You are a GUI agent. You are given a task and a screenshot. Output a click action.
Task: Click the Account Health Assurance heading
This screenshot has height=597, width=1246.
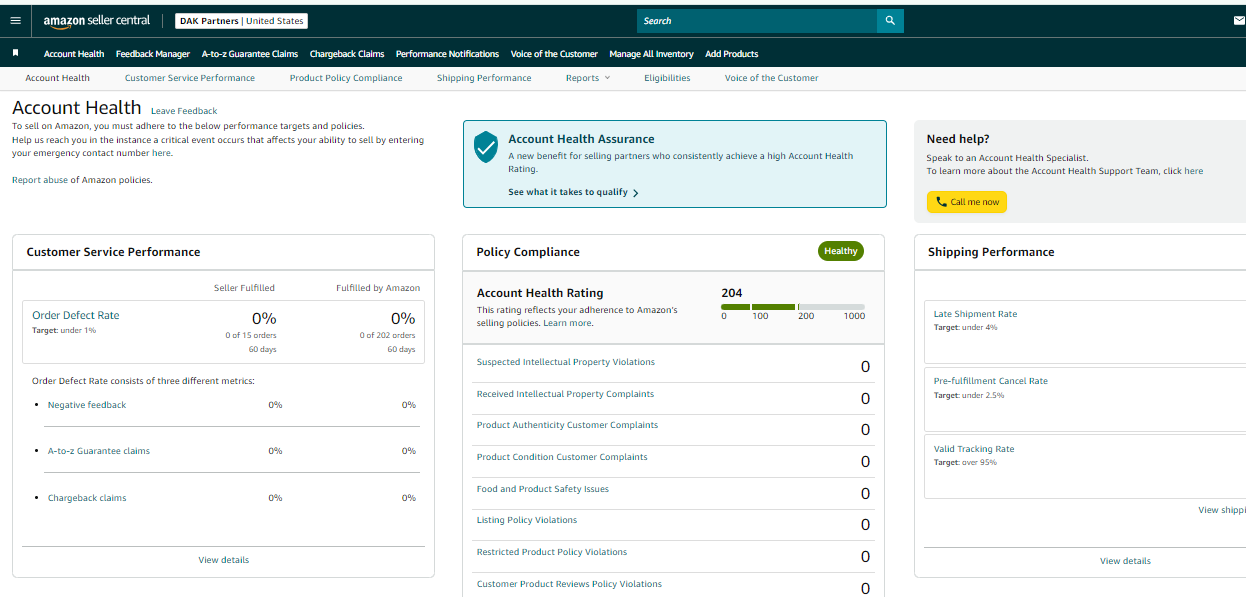(581, 139)
